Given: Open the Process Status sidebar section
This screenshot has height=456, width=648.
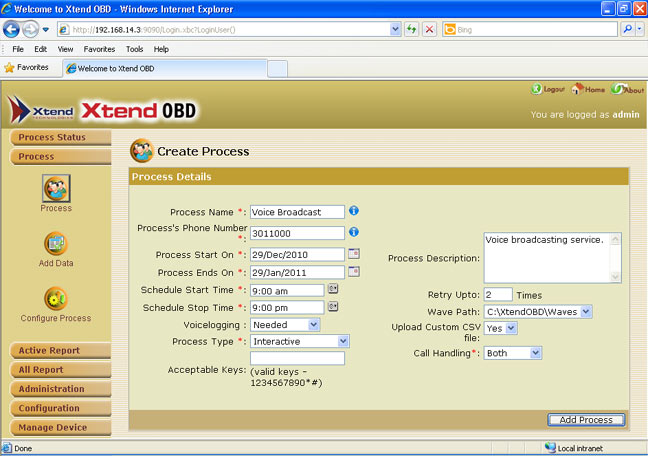Looking at the screenshot, I should (x=61, y=137).
